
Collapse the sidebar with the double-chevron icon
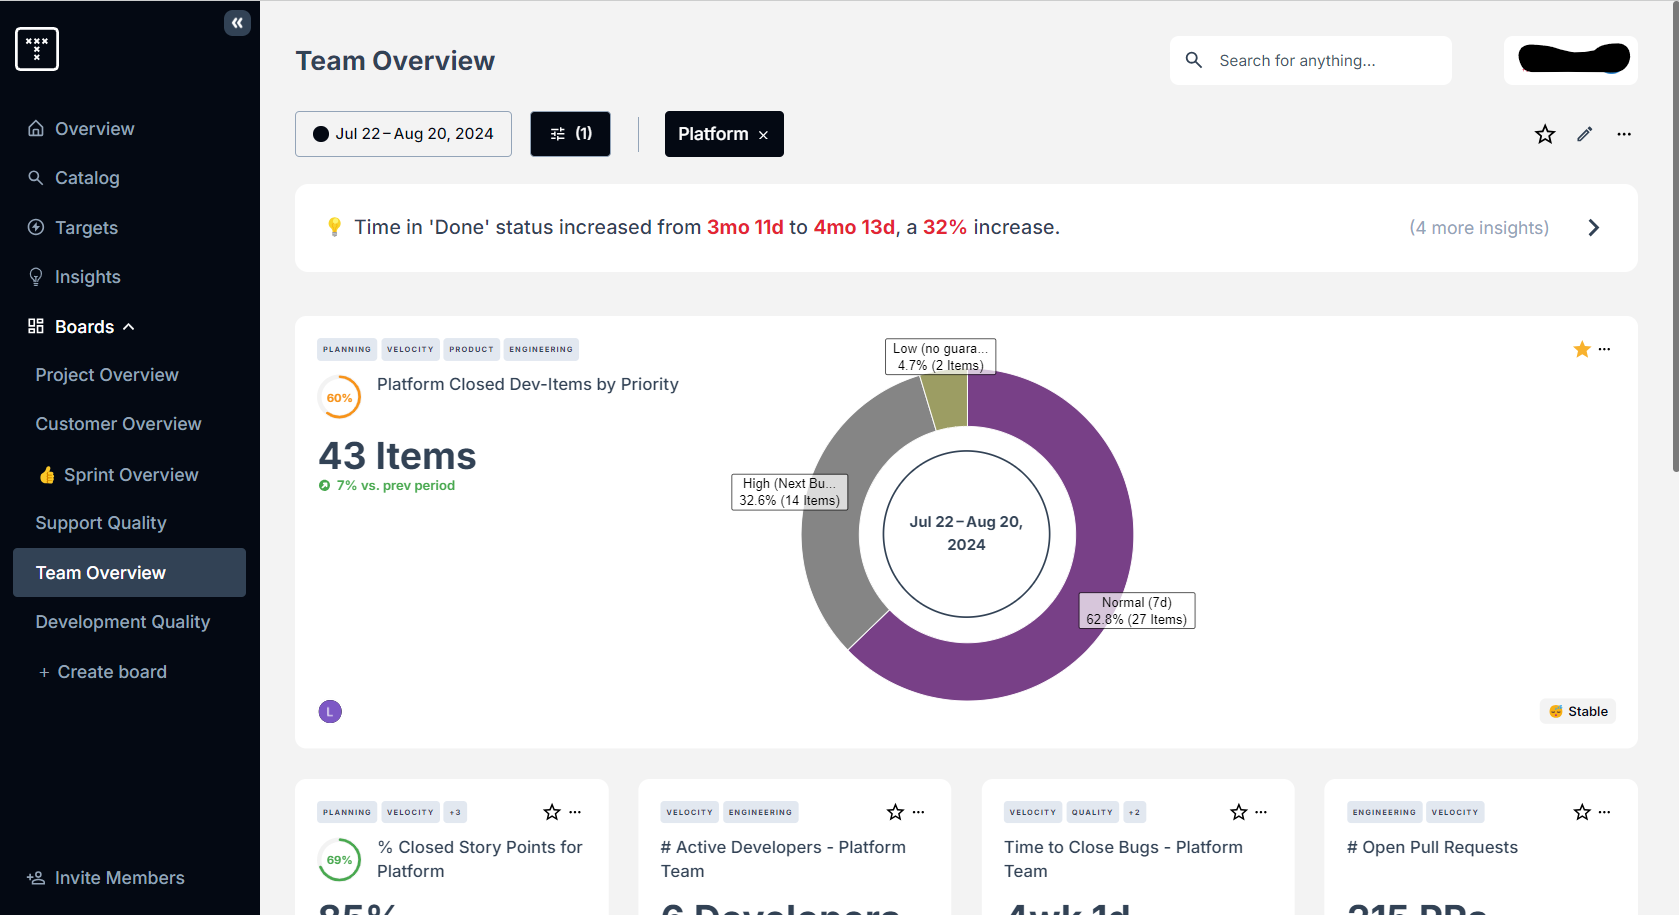tap(237, 22)
